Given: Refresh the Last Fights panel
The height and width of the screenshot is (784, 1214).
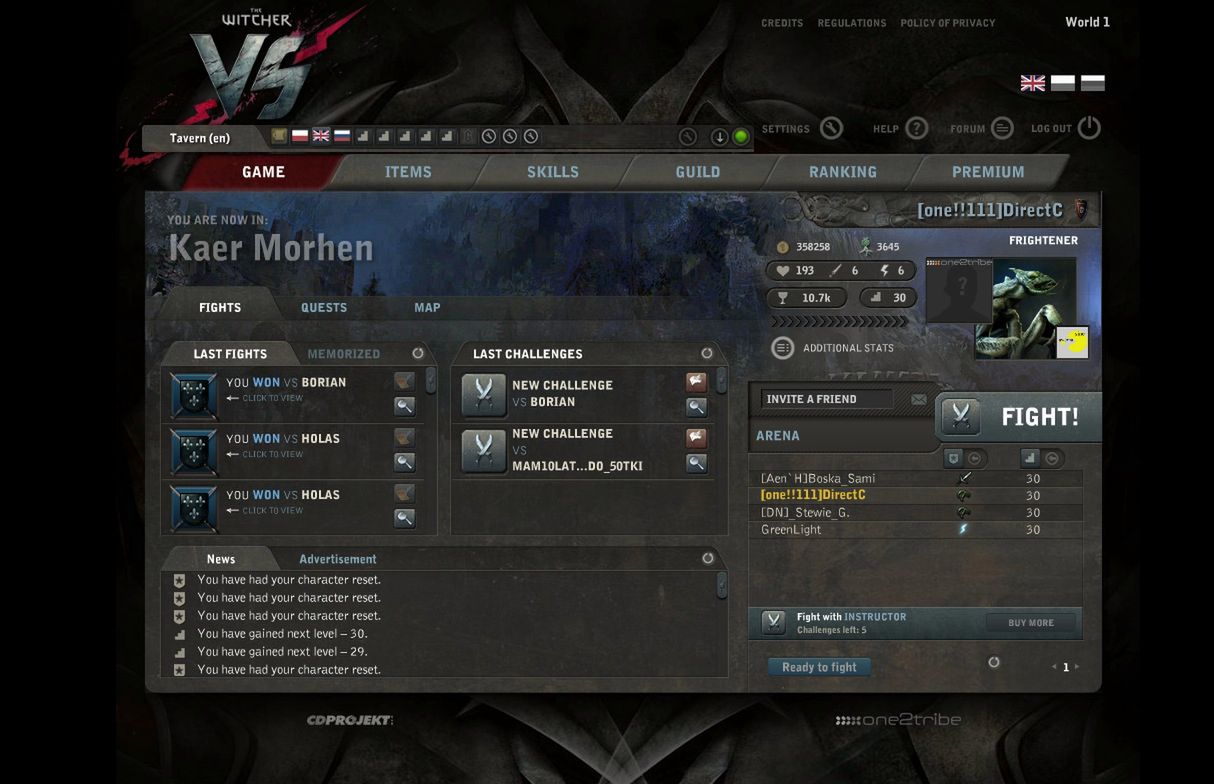Looking at the screenshot, I should 418,353.
